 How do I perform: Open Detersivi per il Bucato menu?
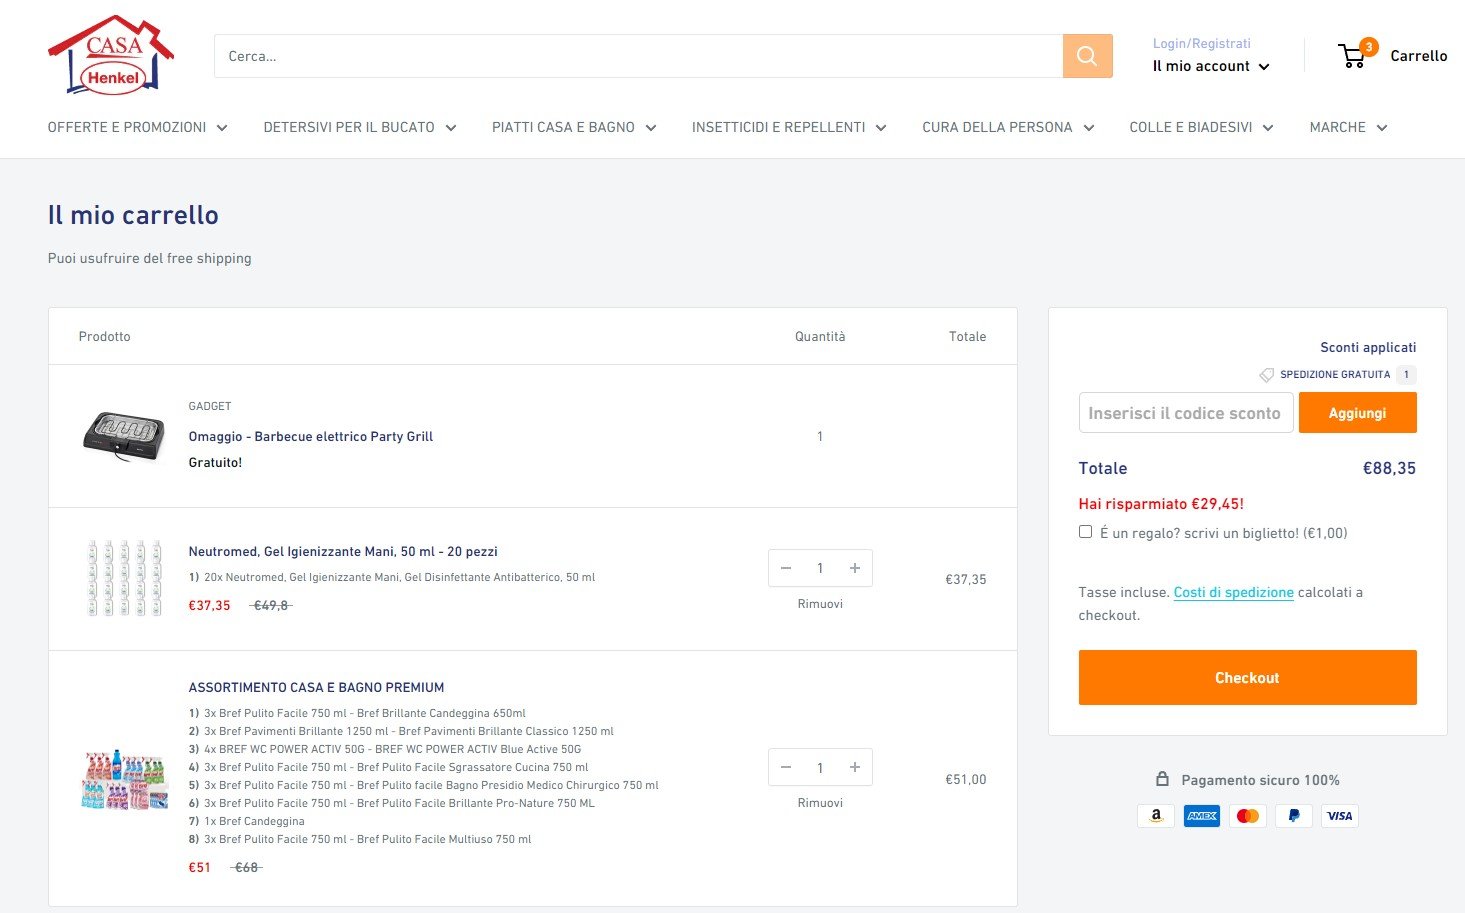[x=359, y=127]
